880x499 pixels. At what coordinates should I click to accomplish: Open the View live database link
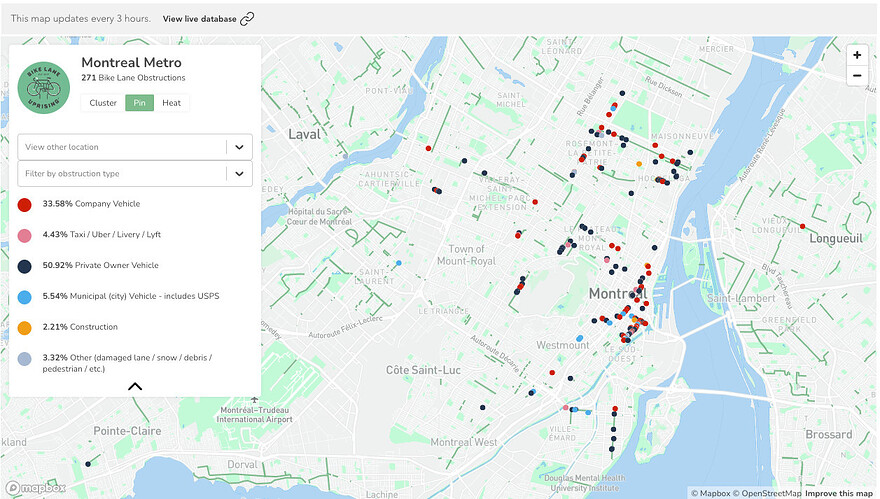tap(200, 19)
